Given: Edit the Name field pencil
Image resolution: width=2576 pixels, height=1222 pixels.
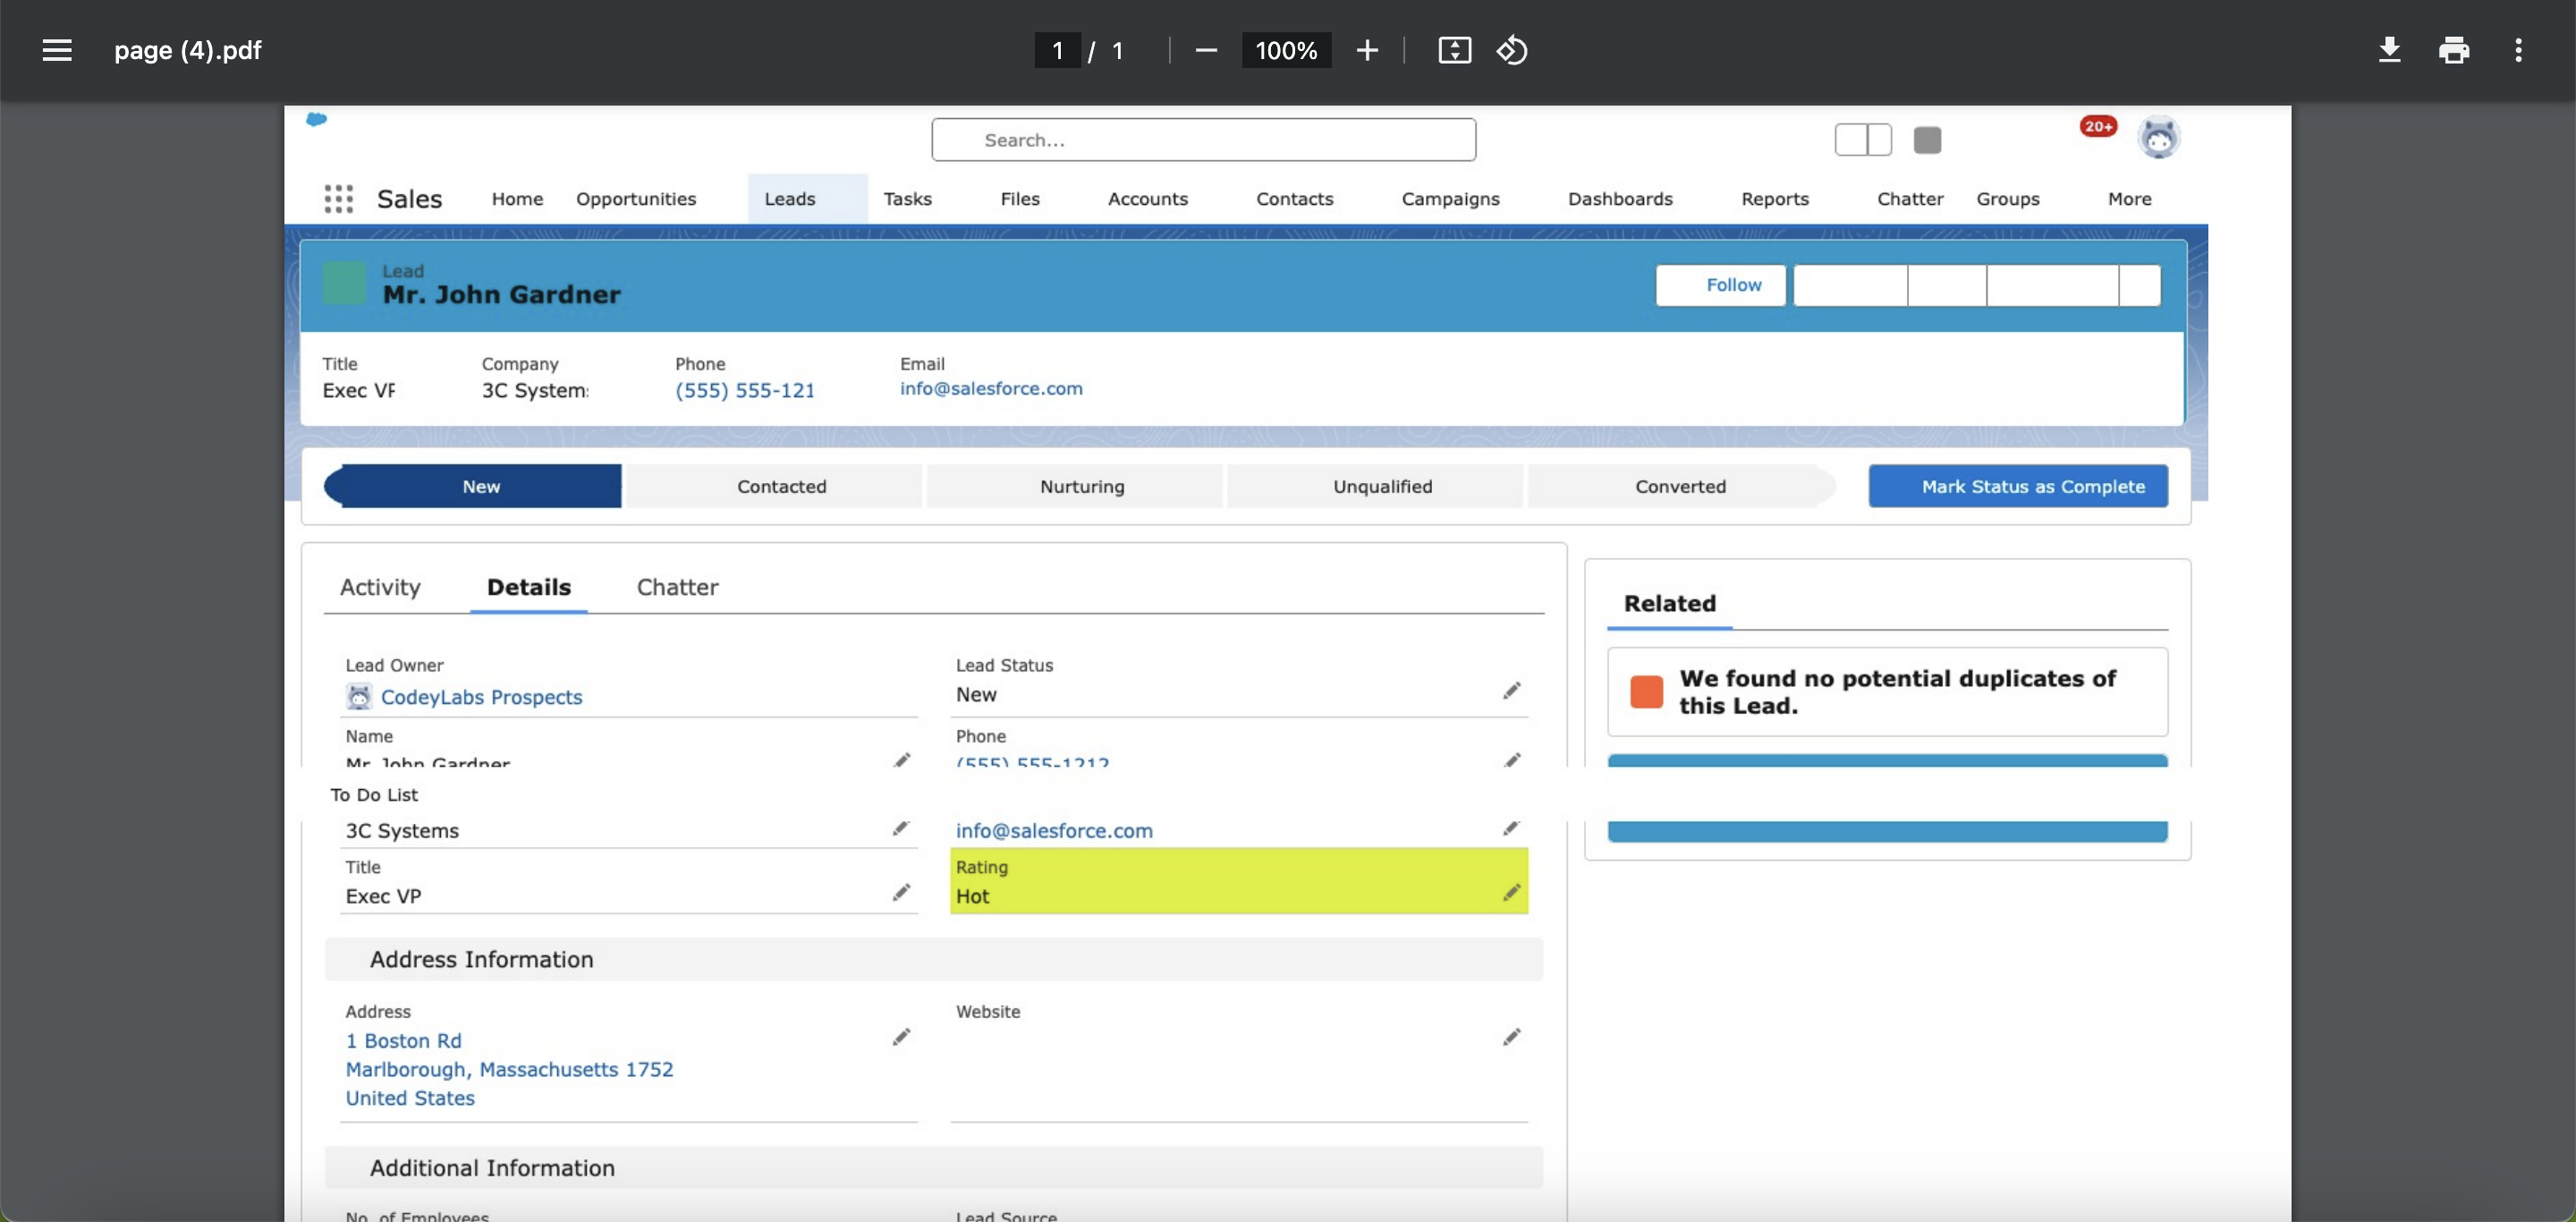Looking at the screenshot, I should (x=901, y=760).
